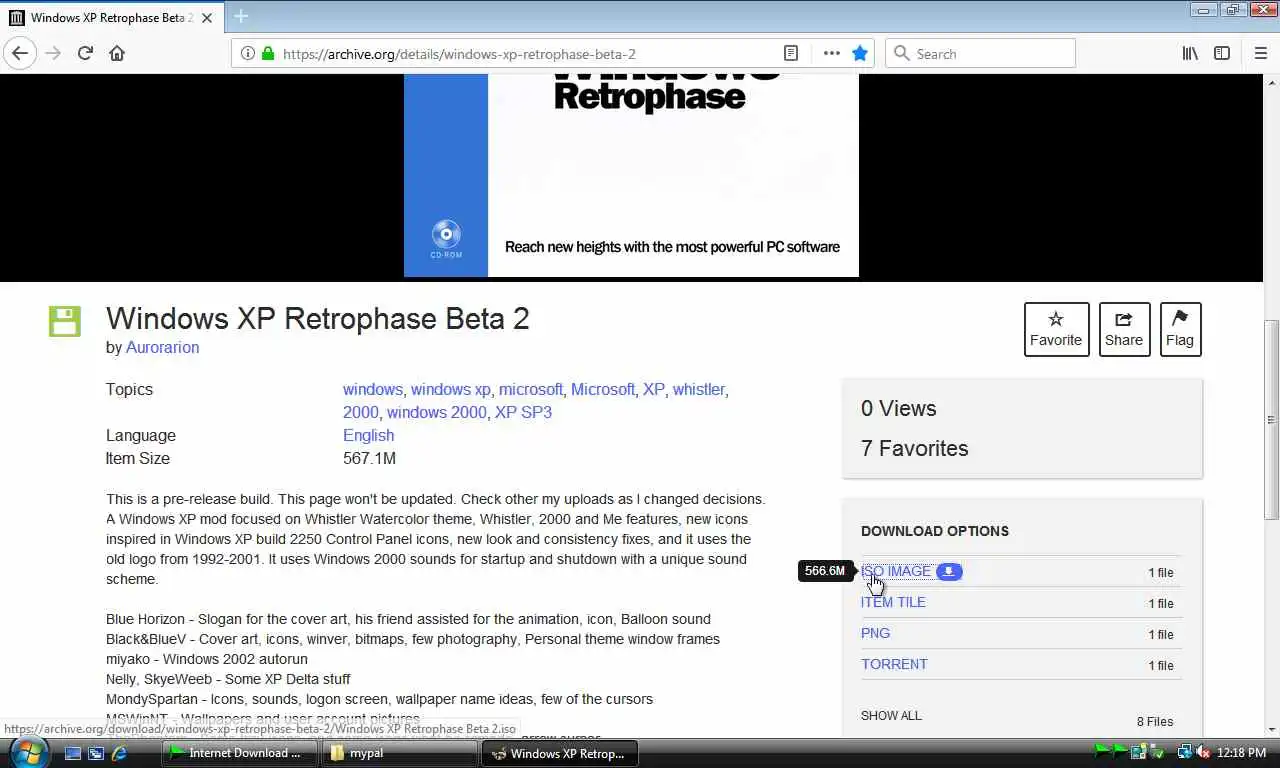Viewport: 1280px width, 768px height.
Task: Click the '0 Views' count text
Action: point(899,408)
